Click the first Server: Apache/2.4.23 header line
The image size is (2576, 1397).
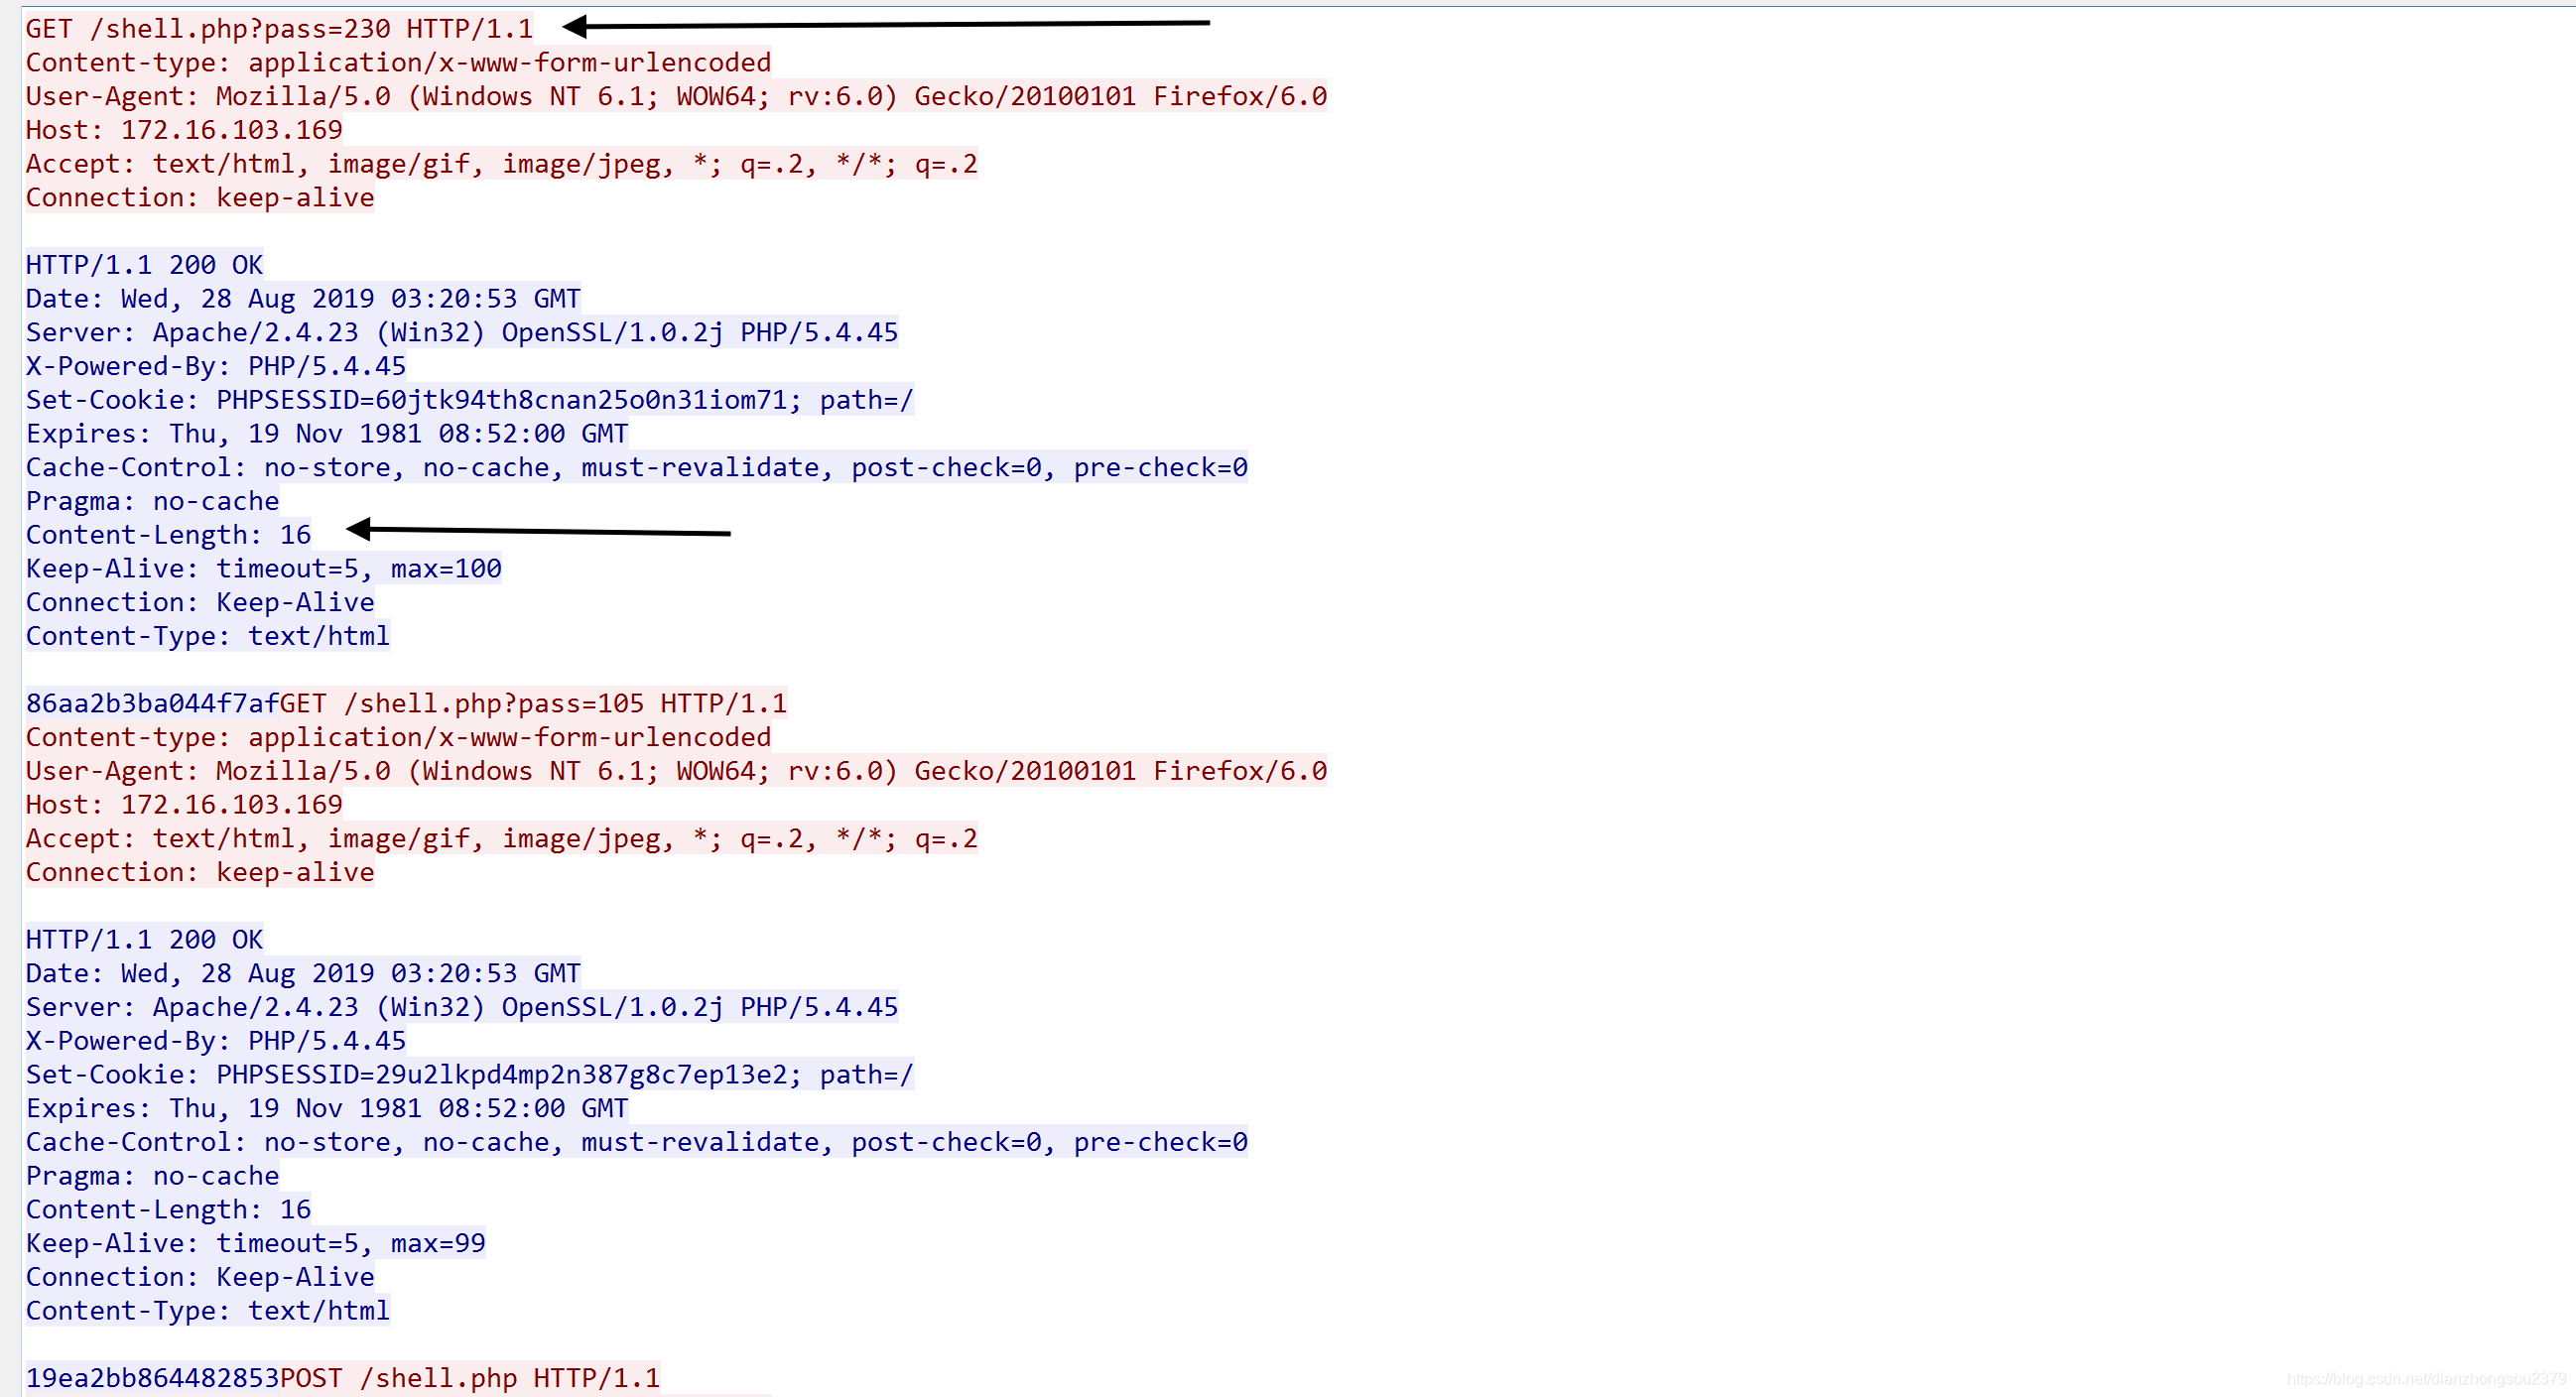461,333
